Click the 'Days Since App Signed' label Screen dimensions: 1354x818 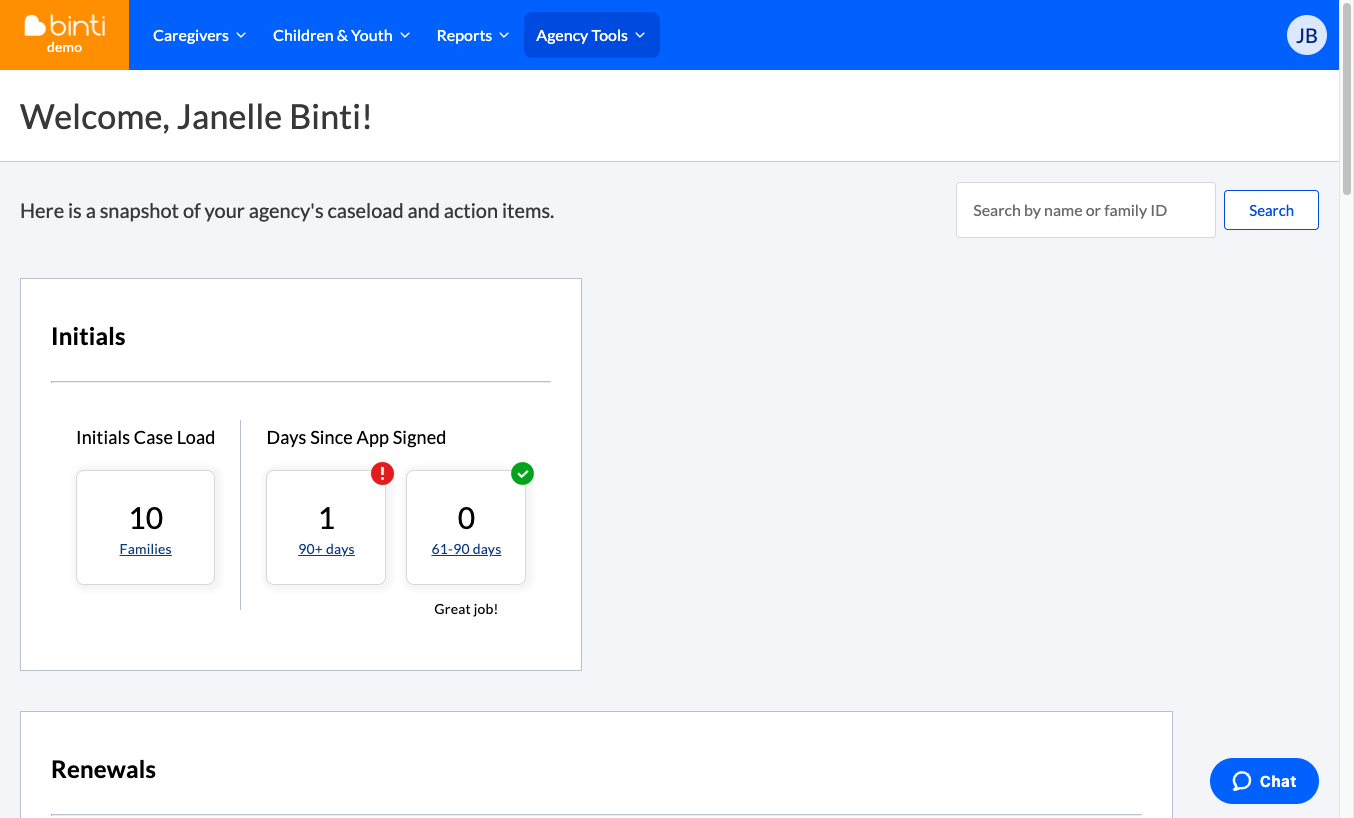(x=356, y=438)
